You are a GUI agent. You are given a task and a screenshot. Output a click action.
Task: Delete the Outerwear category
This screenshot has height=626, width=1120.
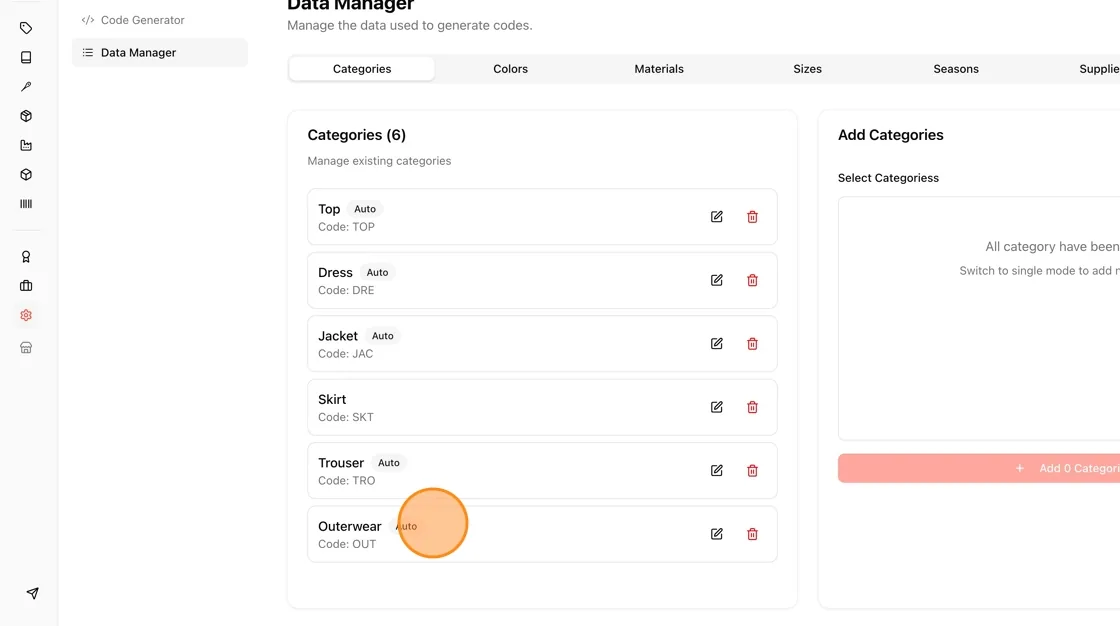[752, 534]
